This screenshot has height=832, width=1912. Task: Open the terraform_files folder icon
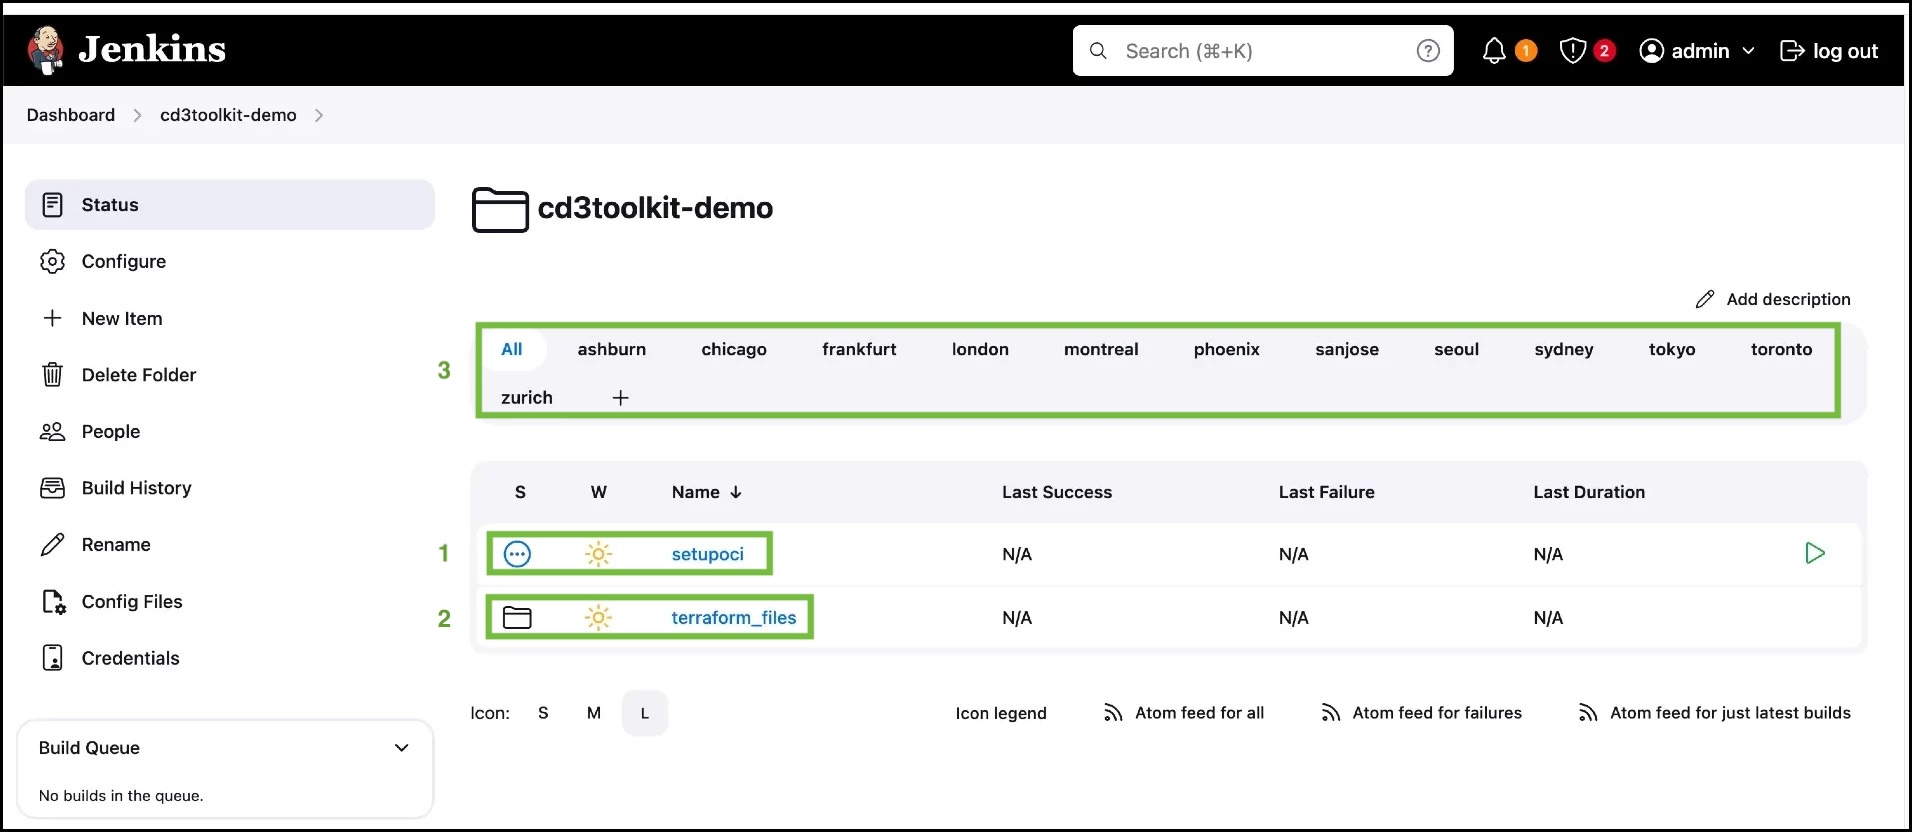[517, 617]
